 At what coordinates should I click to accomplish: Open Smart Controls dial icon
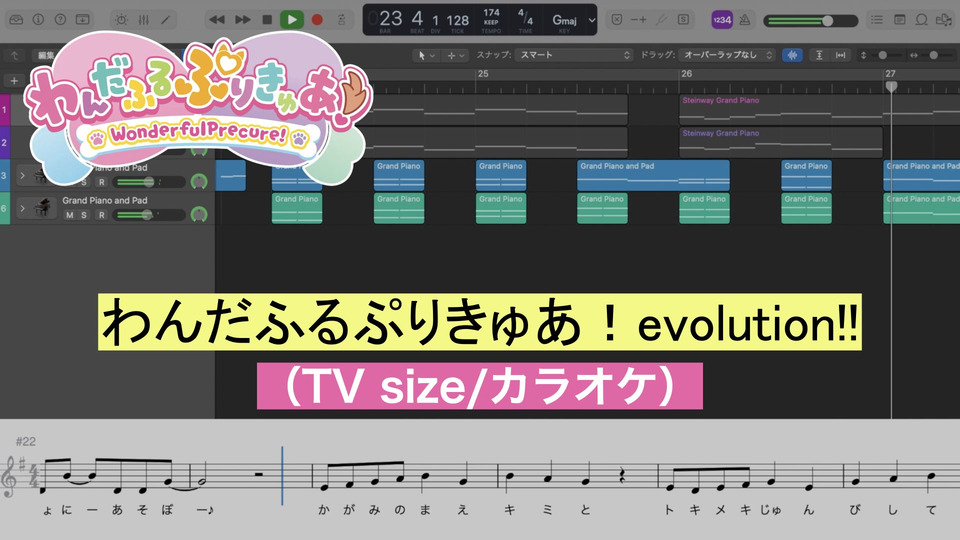click(x=121, y=20)
